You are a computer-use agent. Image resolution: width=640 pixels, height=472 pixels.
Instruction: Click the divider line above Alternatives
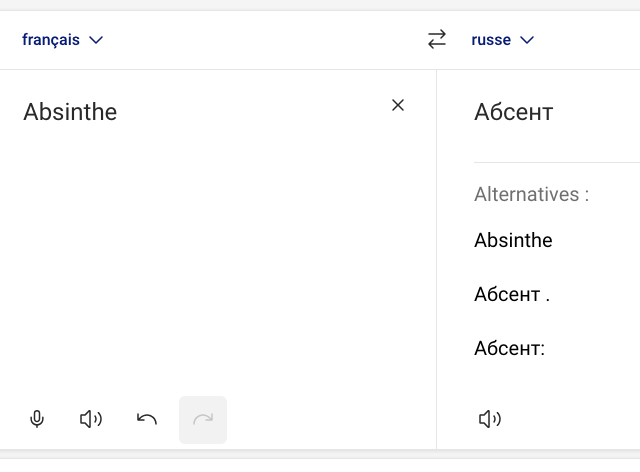pos(557,163)
